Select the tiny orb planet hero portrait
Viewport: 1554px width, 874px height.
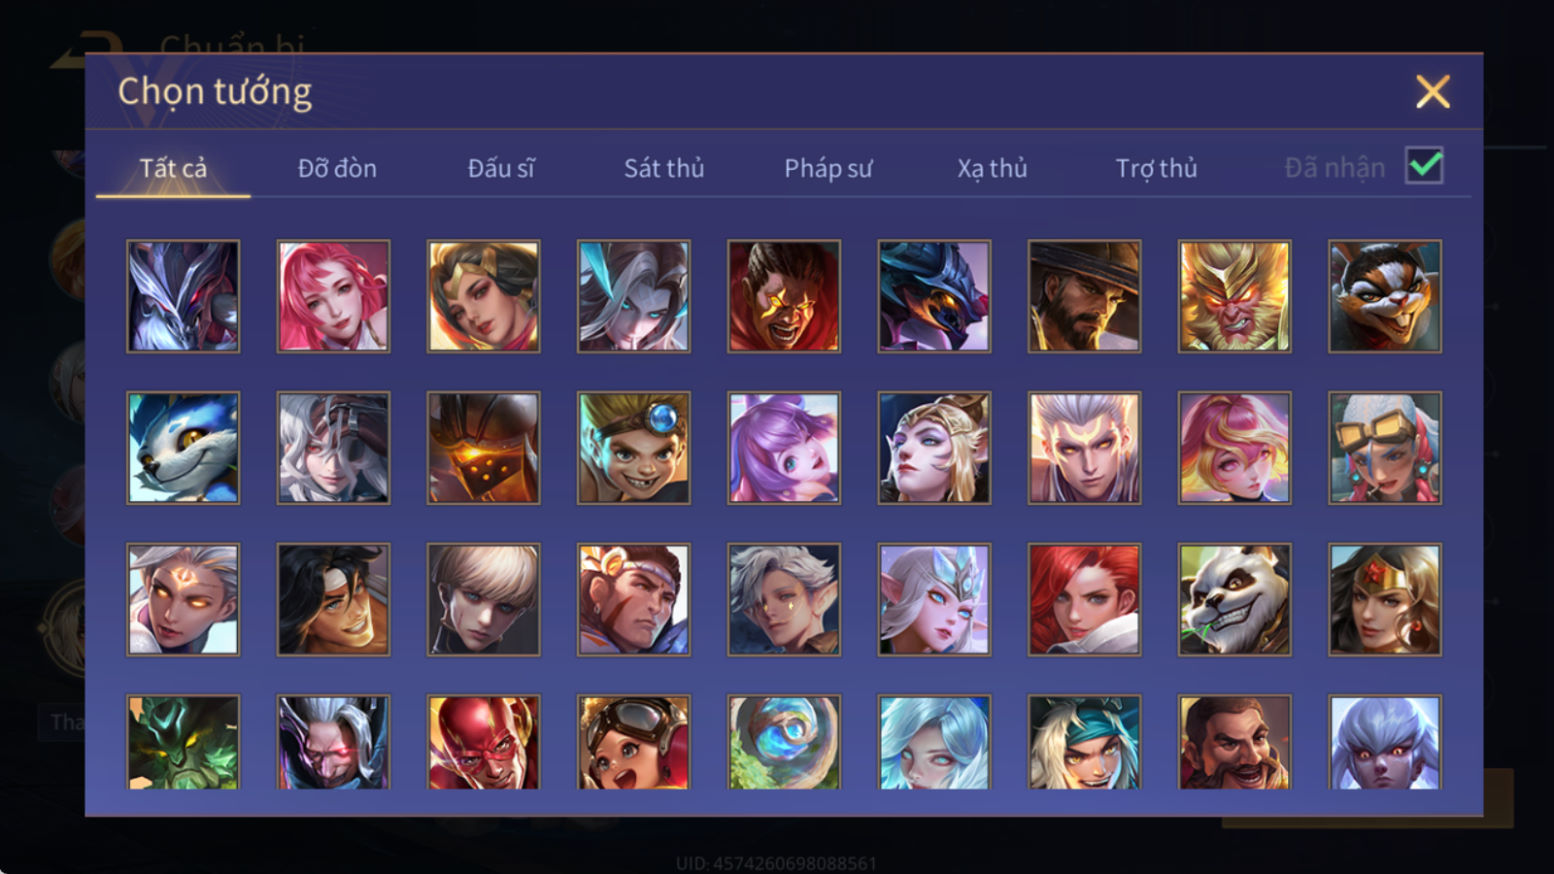[x=784, y=742]
